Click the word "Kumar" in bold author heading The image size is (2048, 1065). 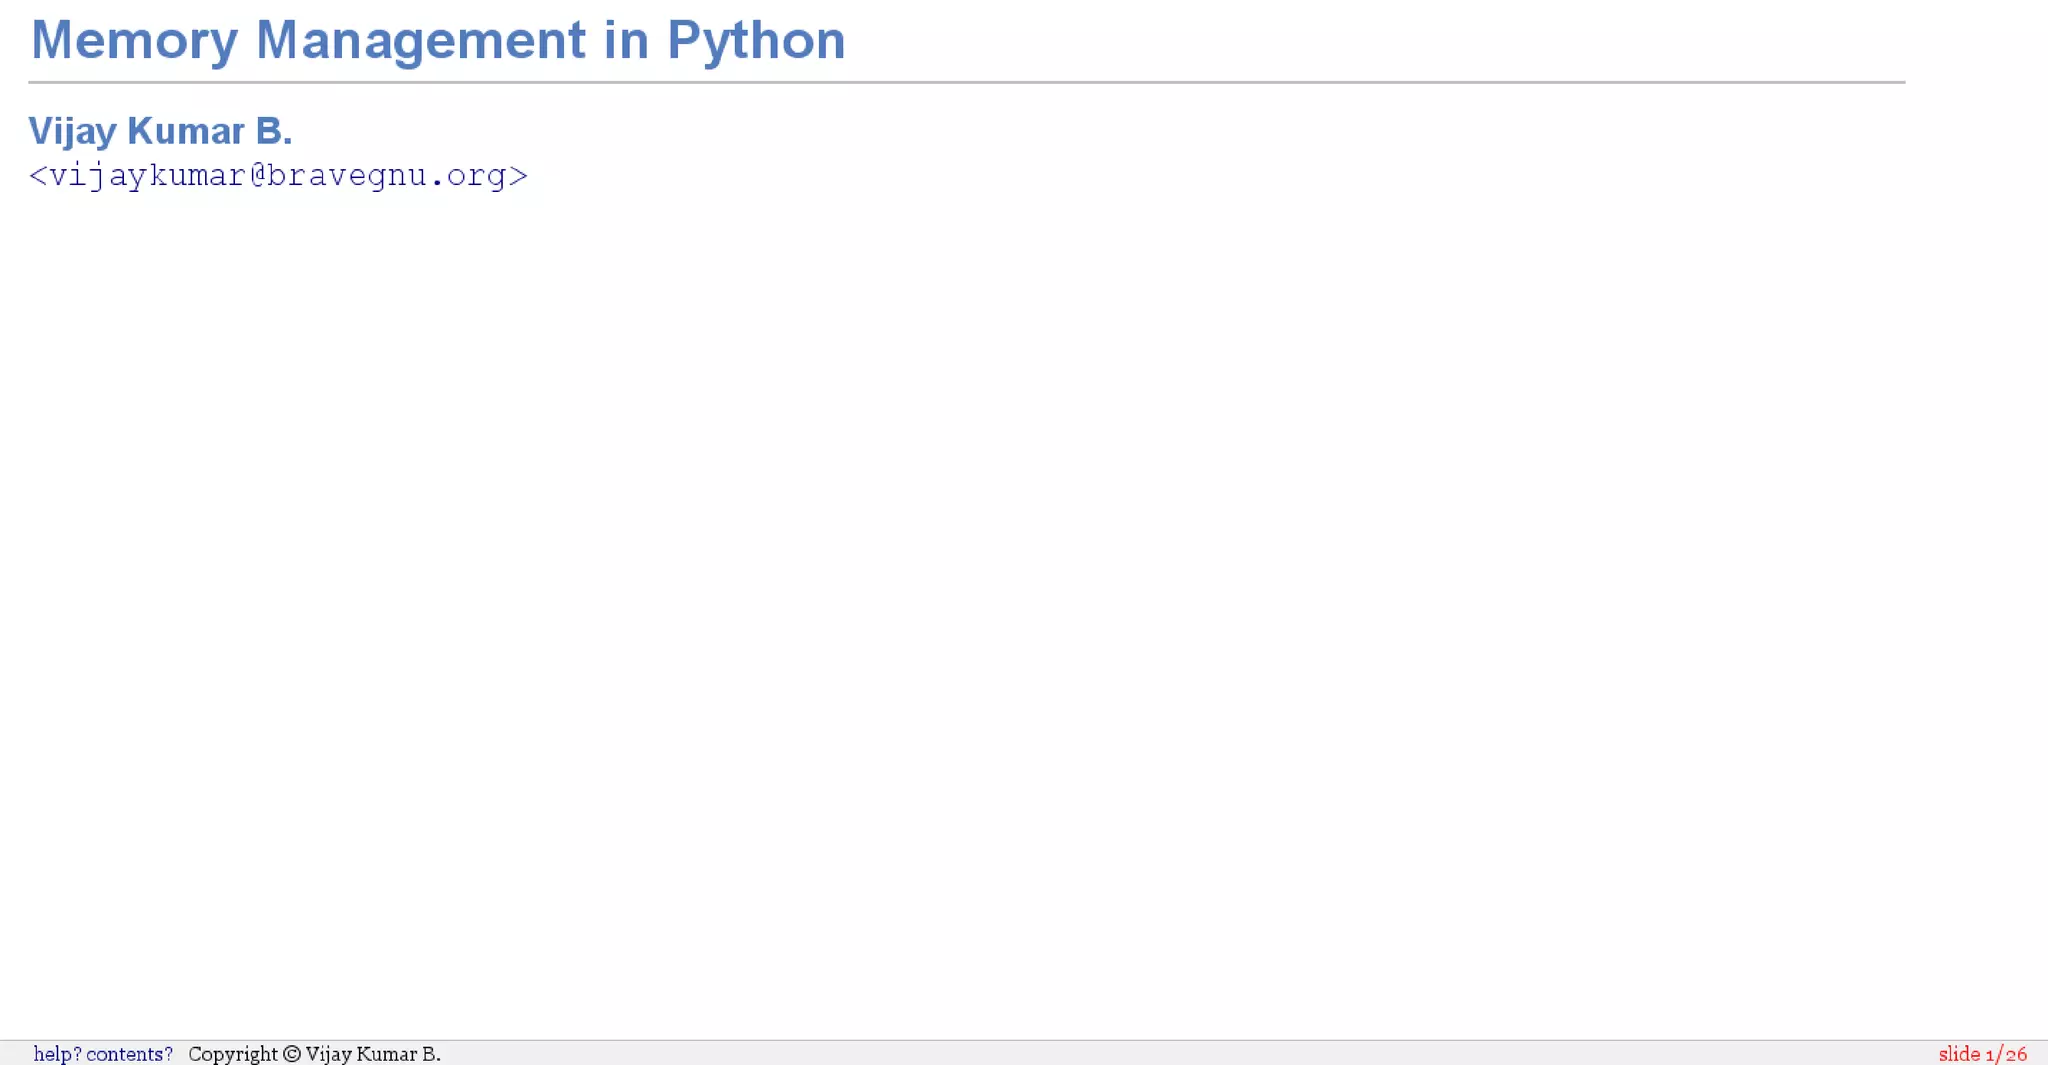point(186,131)
